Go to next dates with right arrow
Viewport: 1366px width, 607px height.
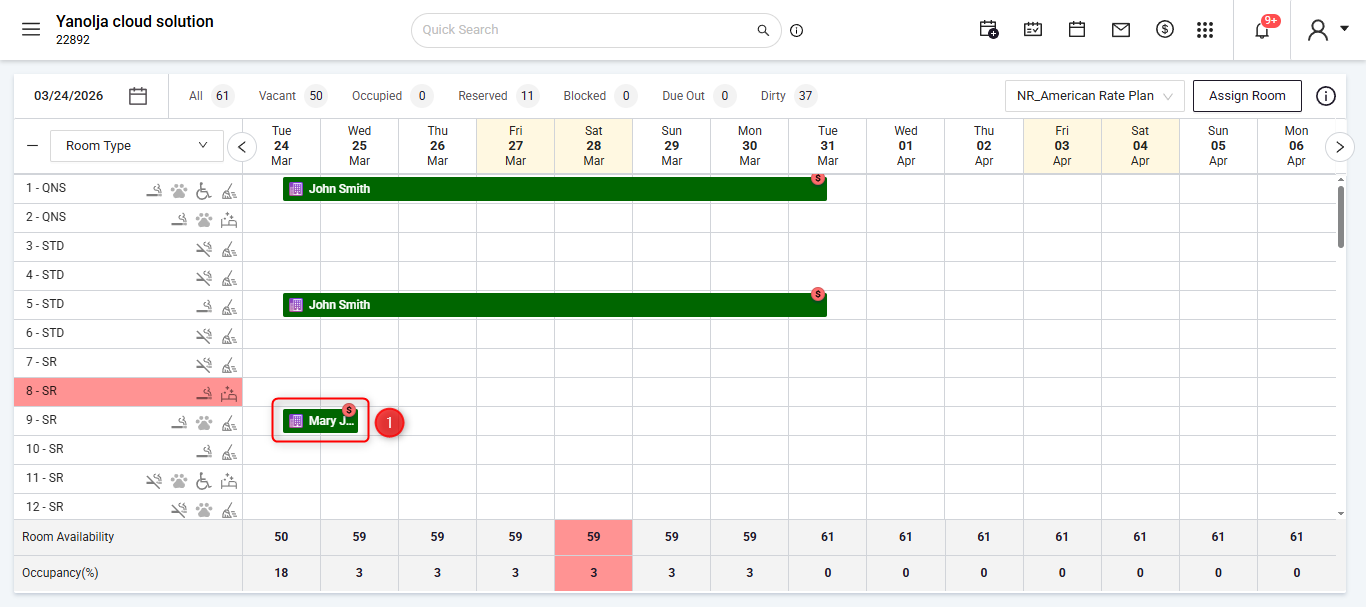coord(1340,147)
